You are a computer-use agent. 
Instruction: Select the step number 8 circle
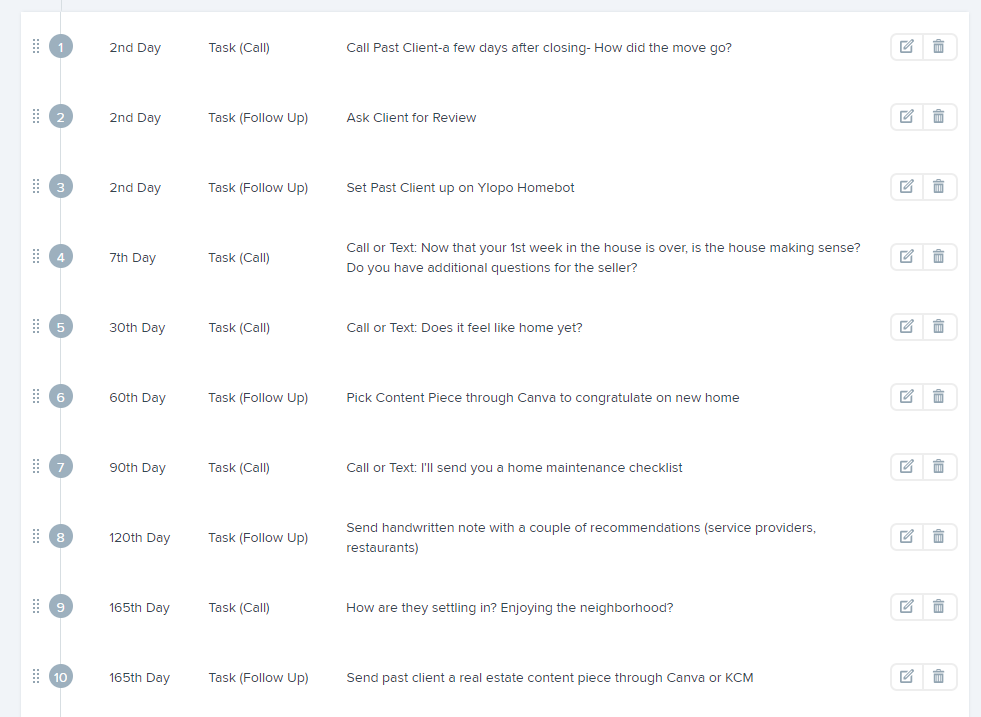tap(61, 537)
